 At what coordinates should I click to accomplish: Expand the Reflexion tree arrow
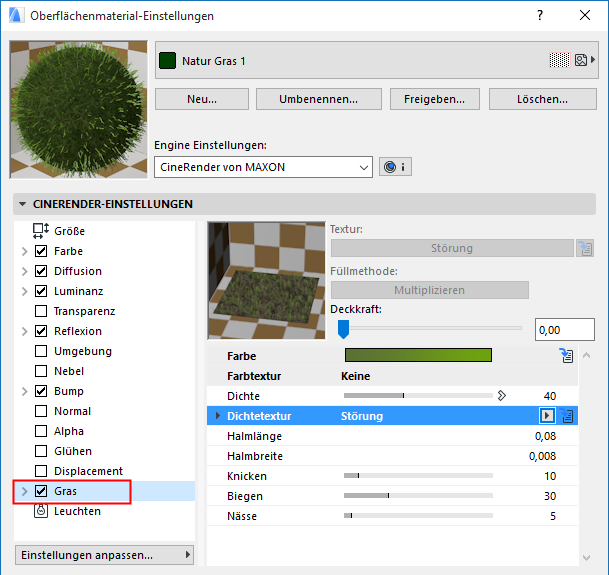[24, 331]
